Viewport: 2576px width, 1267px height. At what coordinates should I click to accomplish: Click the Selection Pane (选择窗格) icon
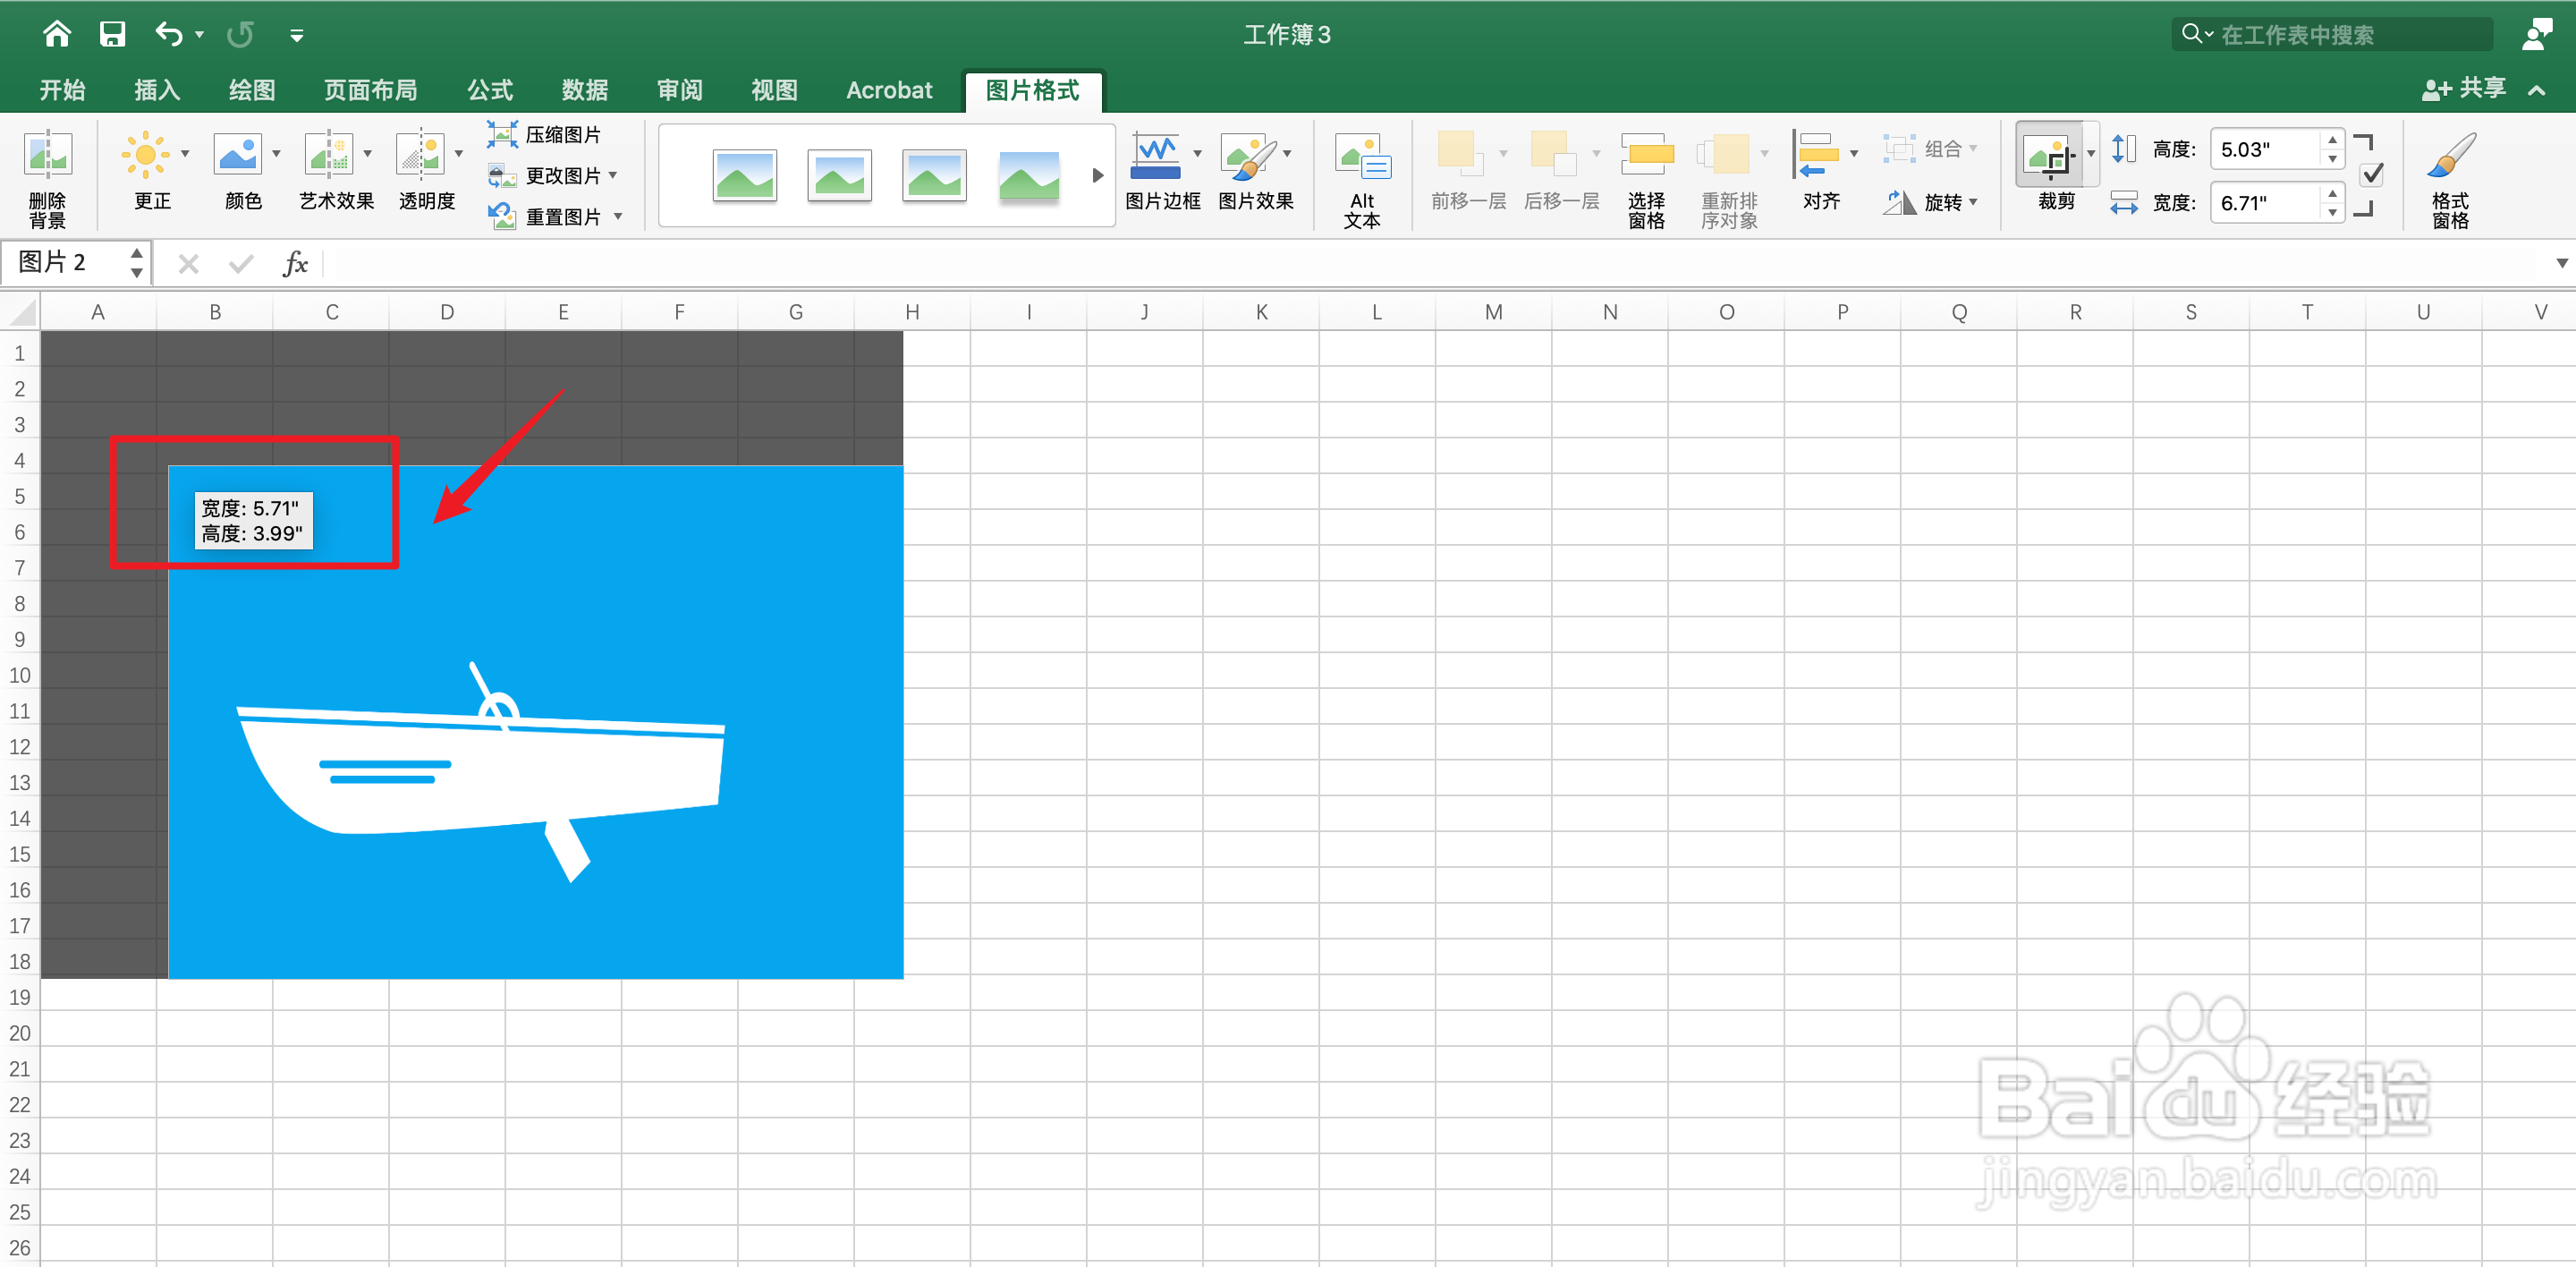click(x=1646, y=155)
